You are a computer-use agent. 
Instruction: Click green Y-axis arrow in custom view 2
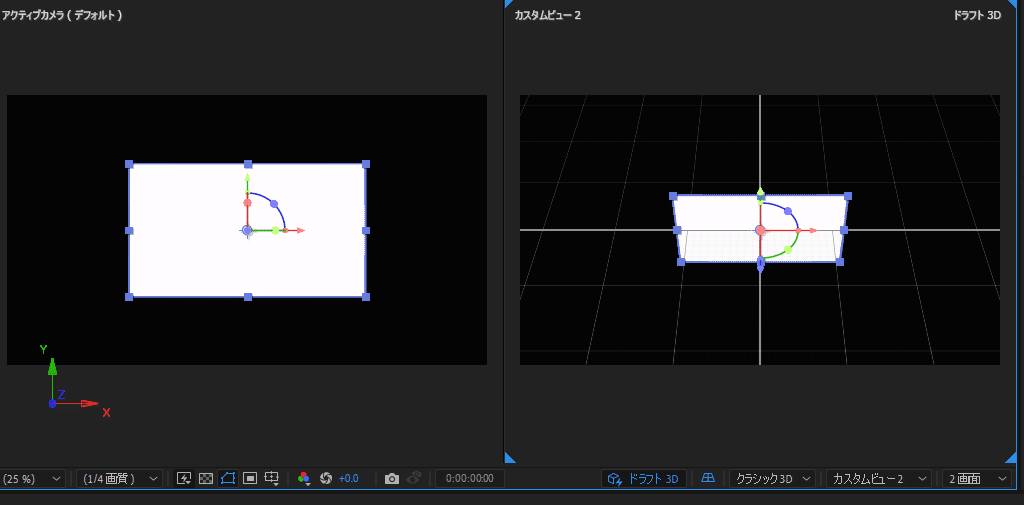tap(760, 192)
